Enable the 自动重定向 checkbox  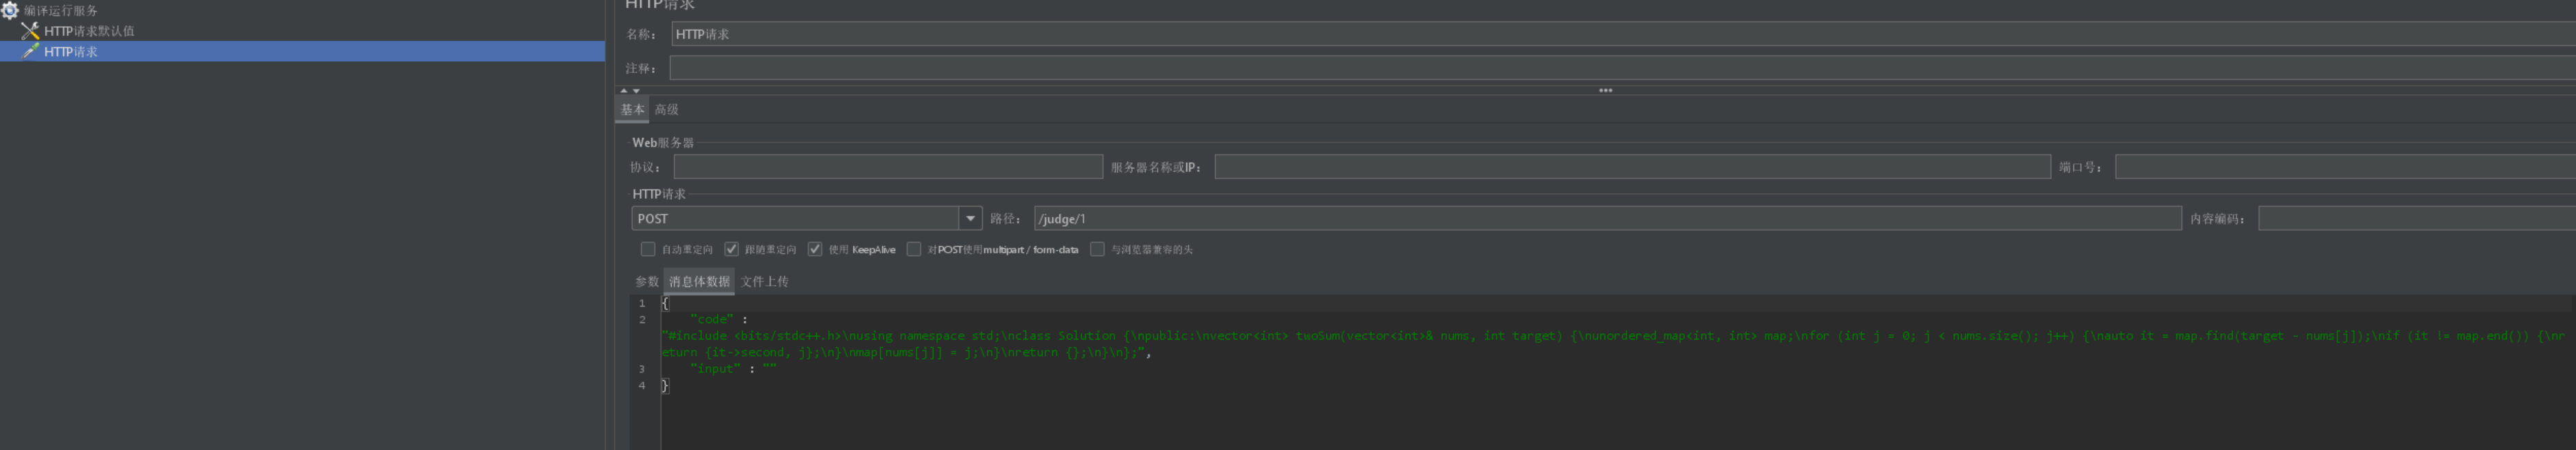click(x=648, y=249)
